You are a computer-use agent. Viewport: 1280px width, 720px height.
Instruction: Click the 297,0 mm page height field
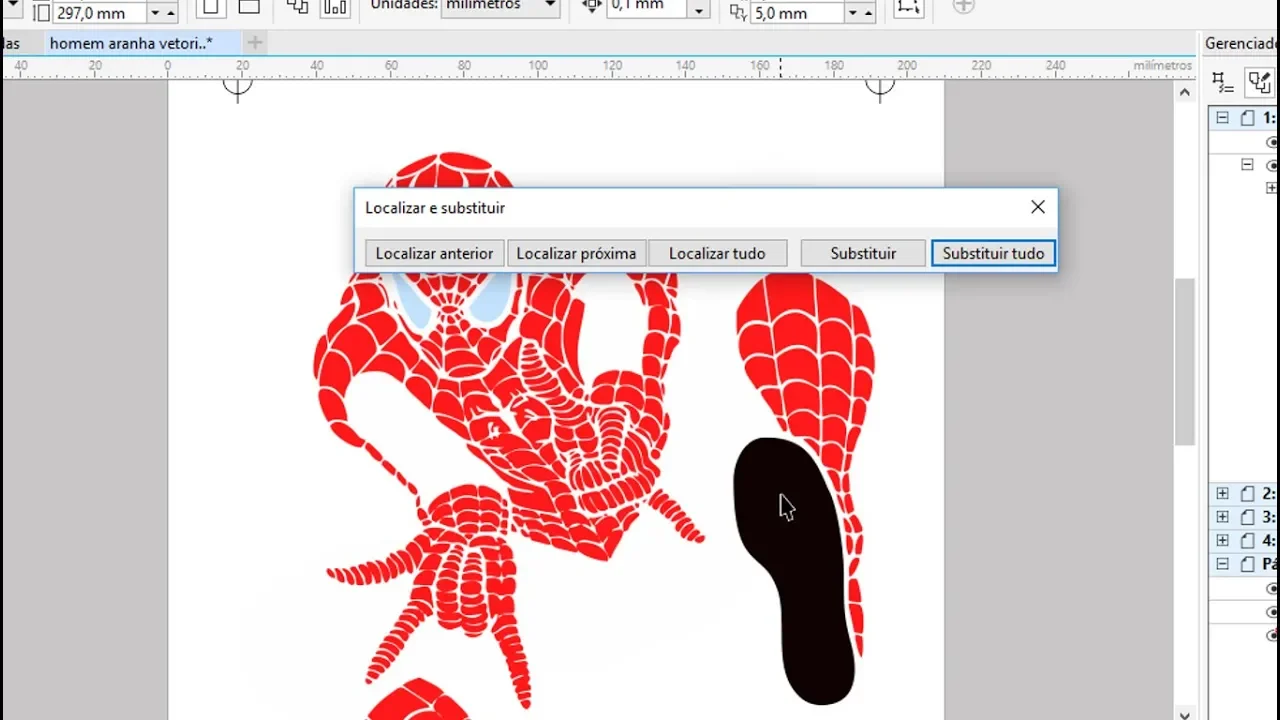coord(99,13)
